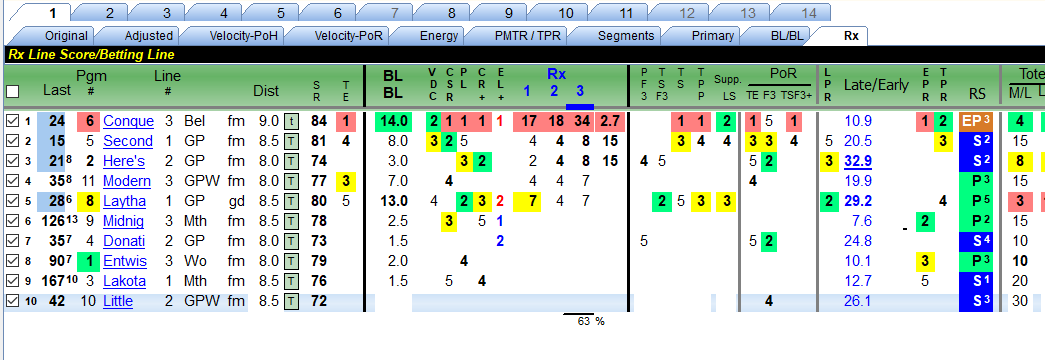Uncheck row 1 checkbox for Conque
The height and width of the screenshot is (360, 1045).
pos(12,121)
